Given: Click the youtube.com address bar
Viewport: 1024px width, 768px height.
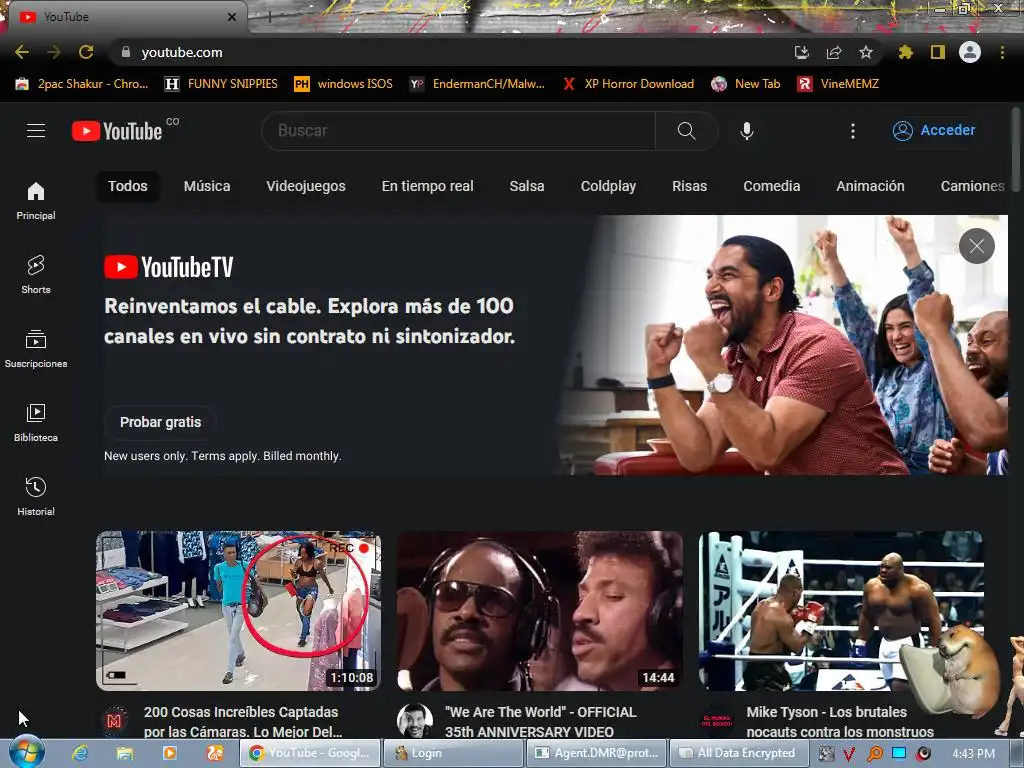Looking at the screenshot, I should click(451, 52).
